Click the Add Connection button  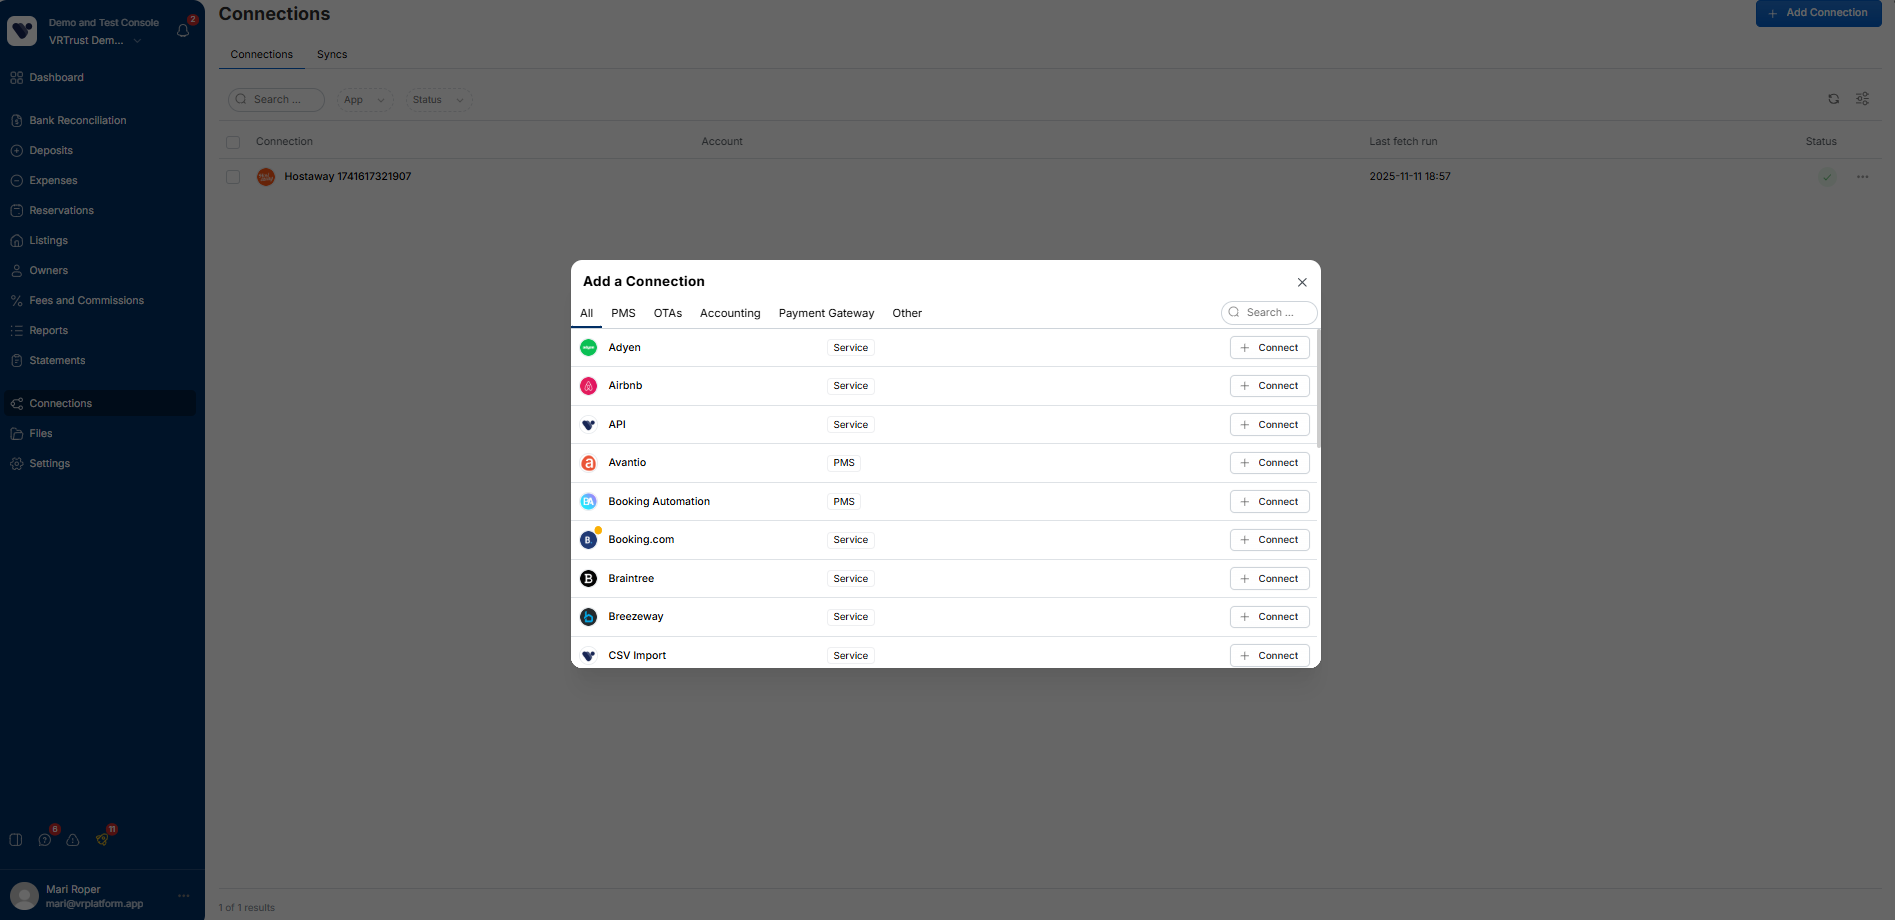(x=1818, y=13)
